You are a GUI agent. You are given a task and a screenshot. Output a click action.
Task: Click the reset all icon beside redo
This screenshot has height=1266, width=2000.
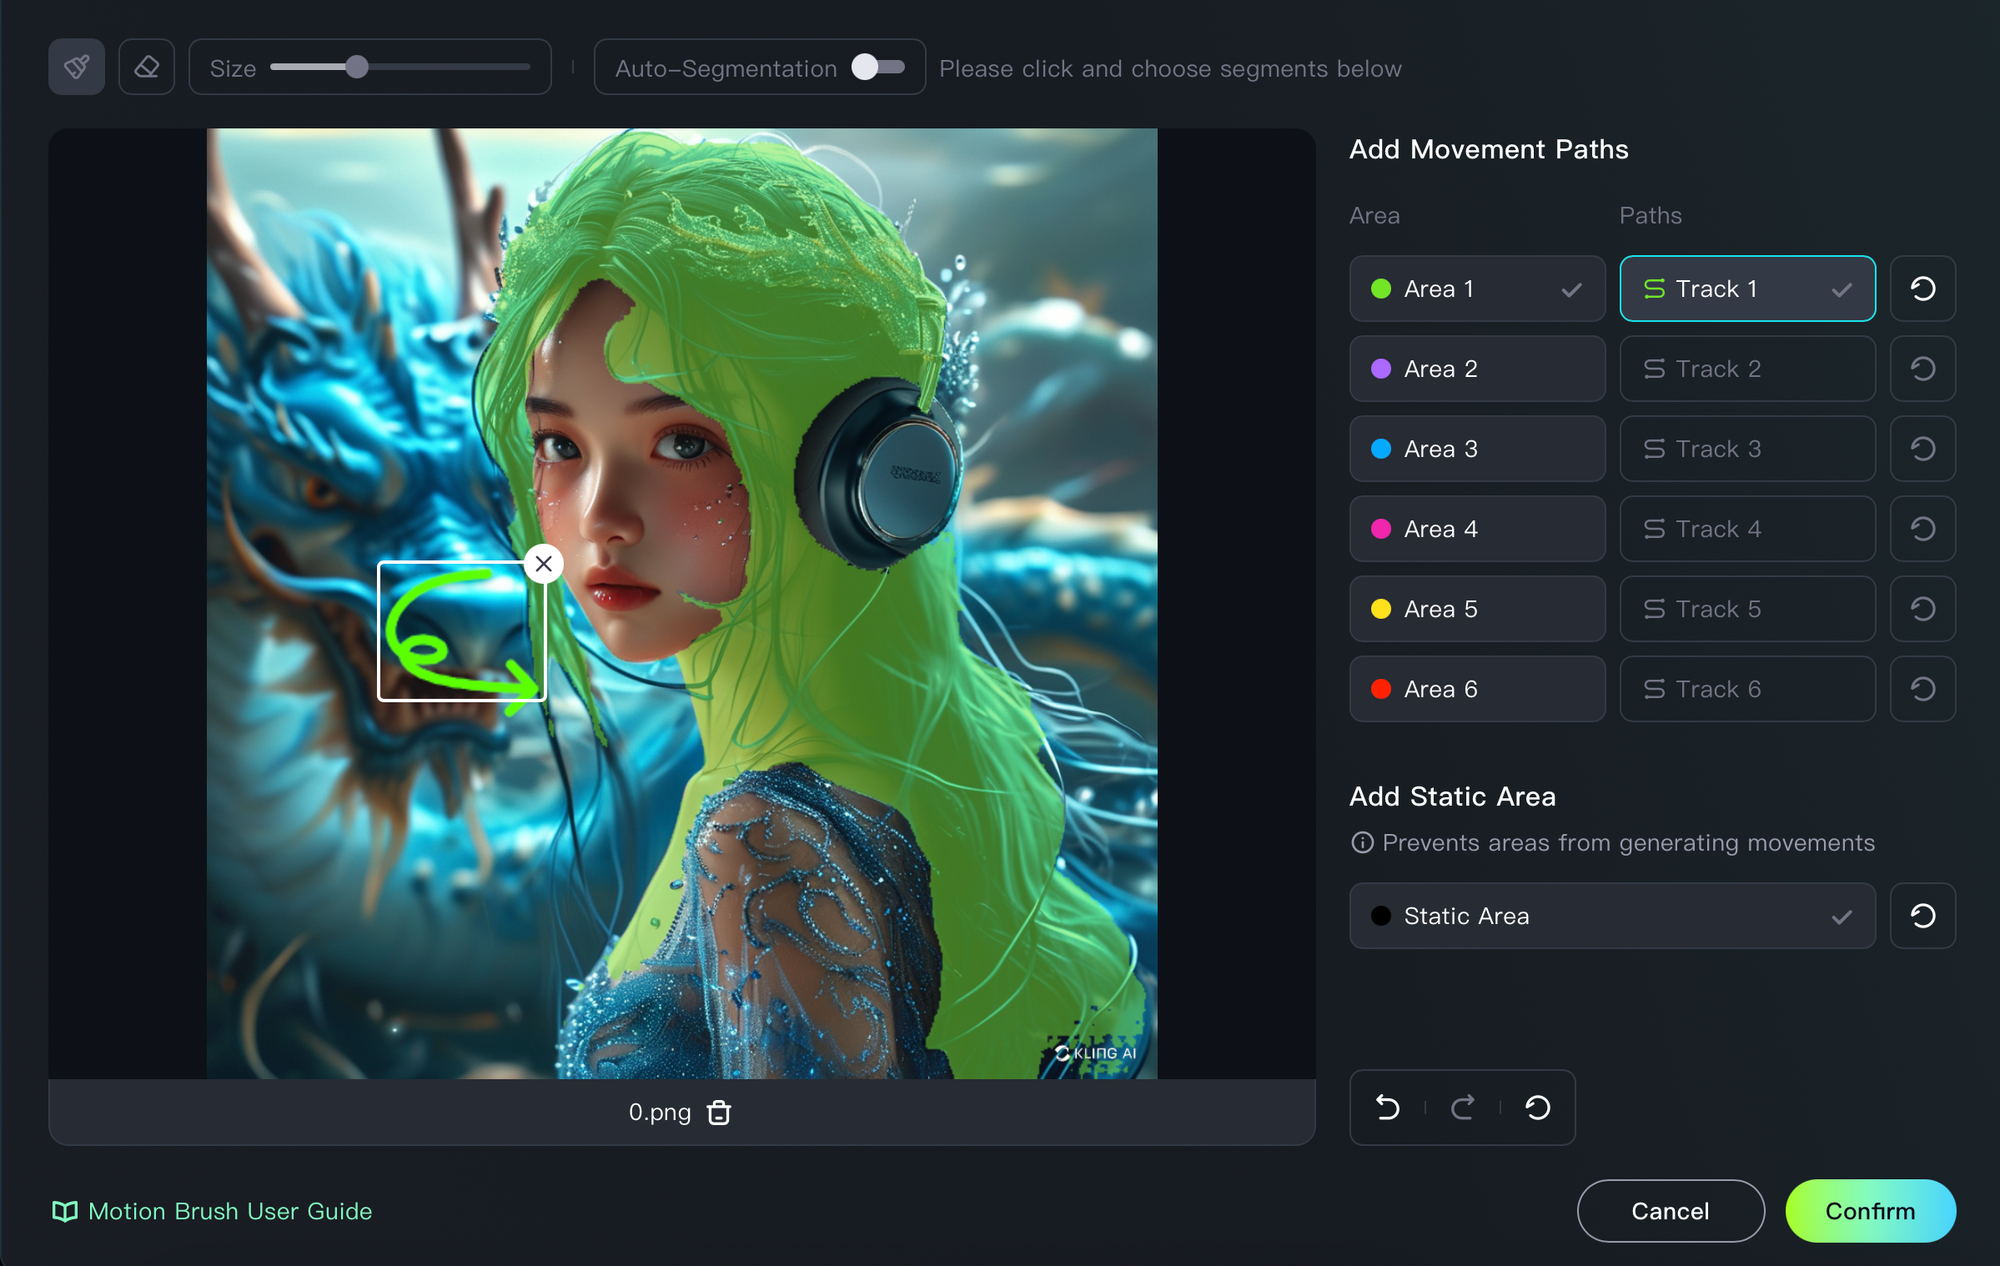click(x=1537, y=1107)
